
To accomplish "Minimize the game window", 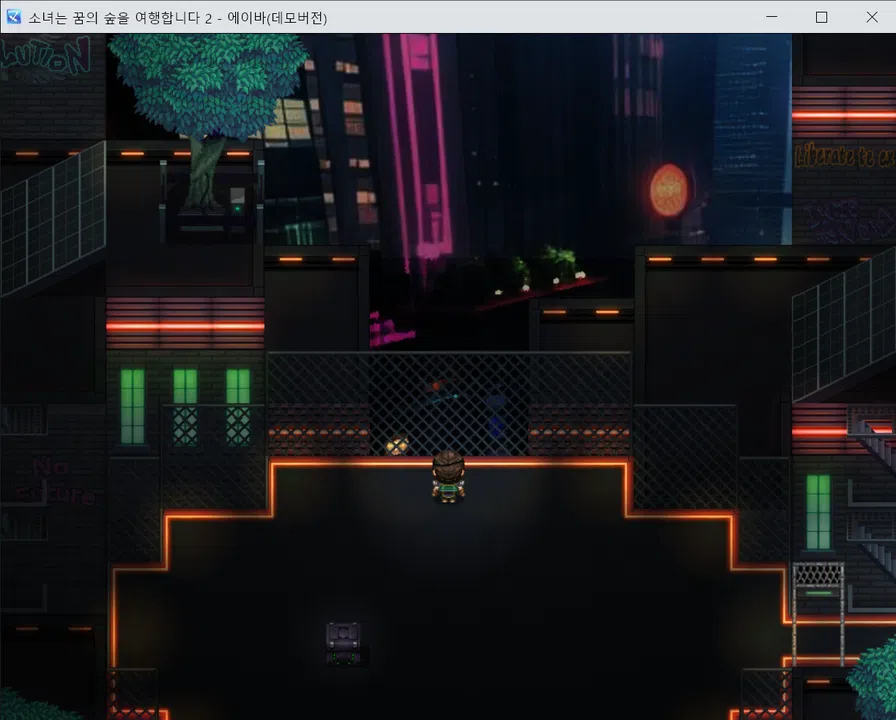I will 771,17.
